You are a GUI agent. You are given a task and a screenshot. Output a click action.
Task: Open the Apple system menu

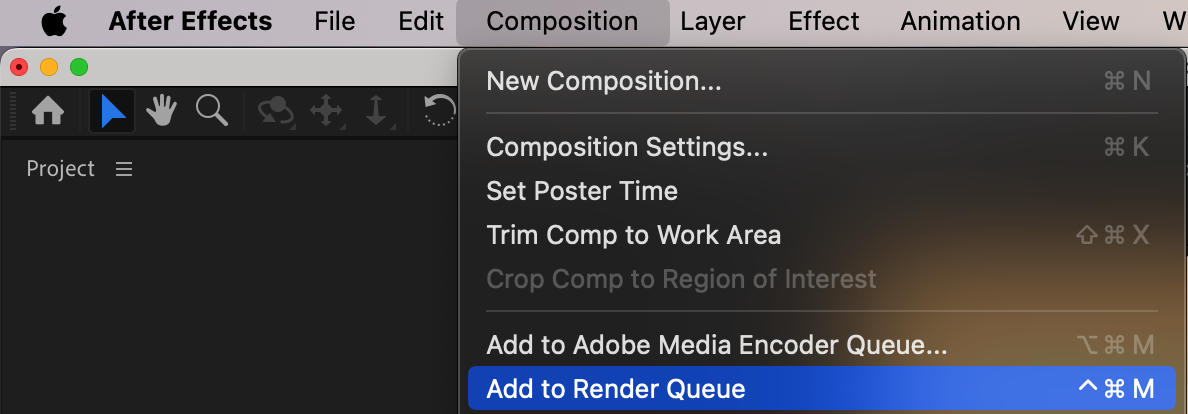coord(53,21)
